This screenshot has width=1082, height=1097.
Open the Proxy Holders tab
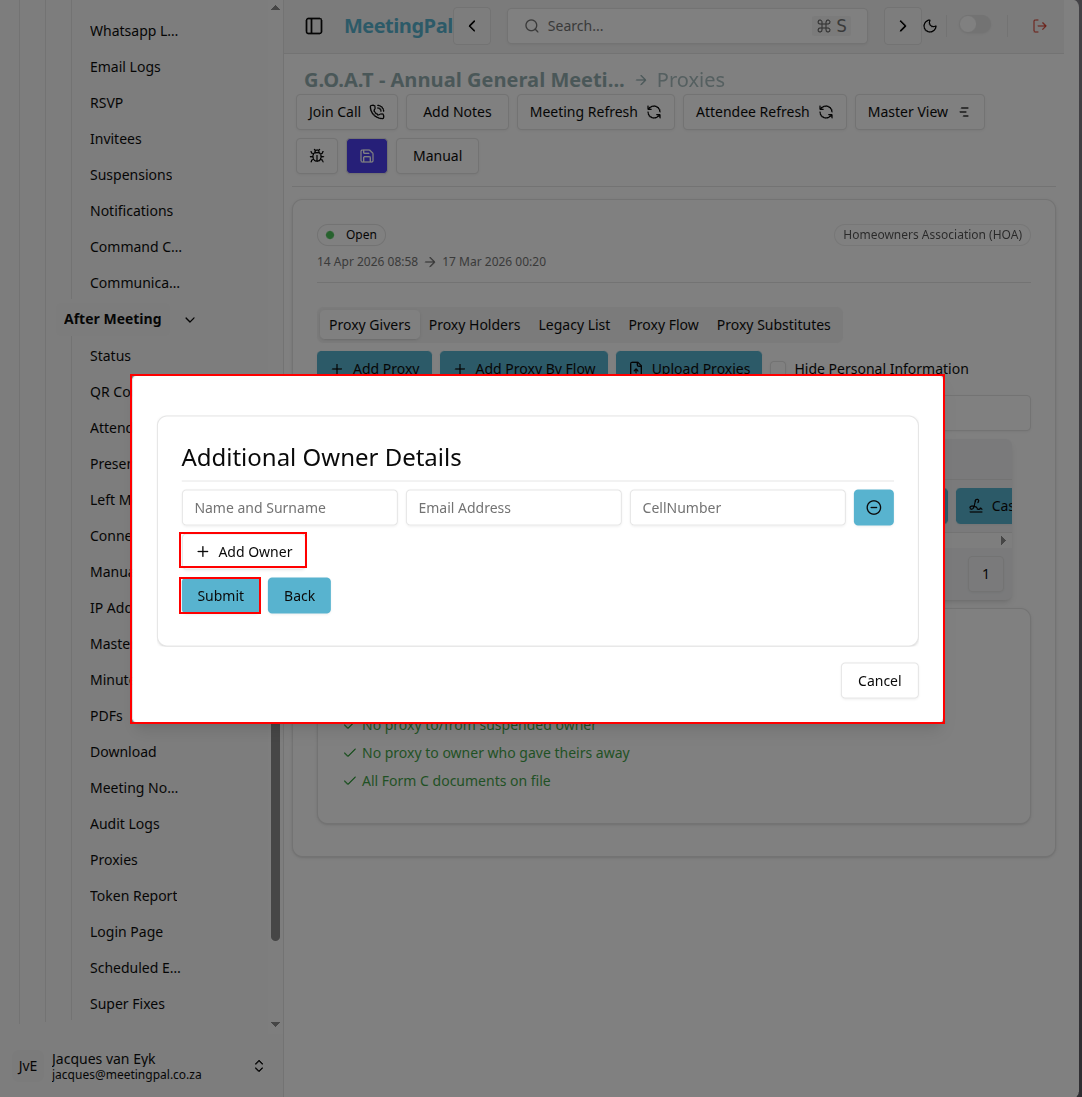click(x=474, y=325)
